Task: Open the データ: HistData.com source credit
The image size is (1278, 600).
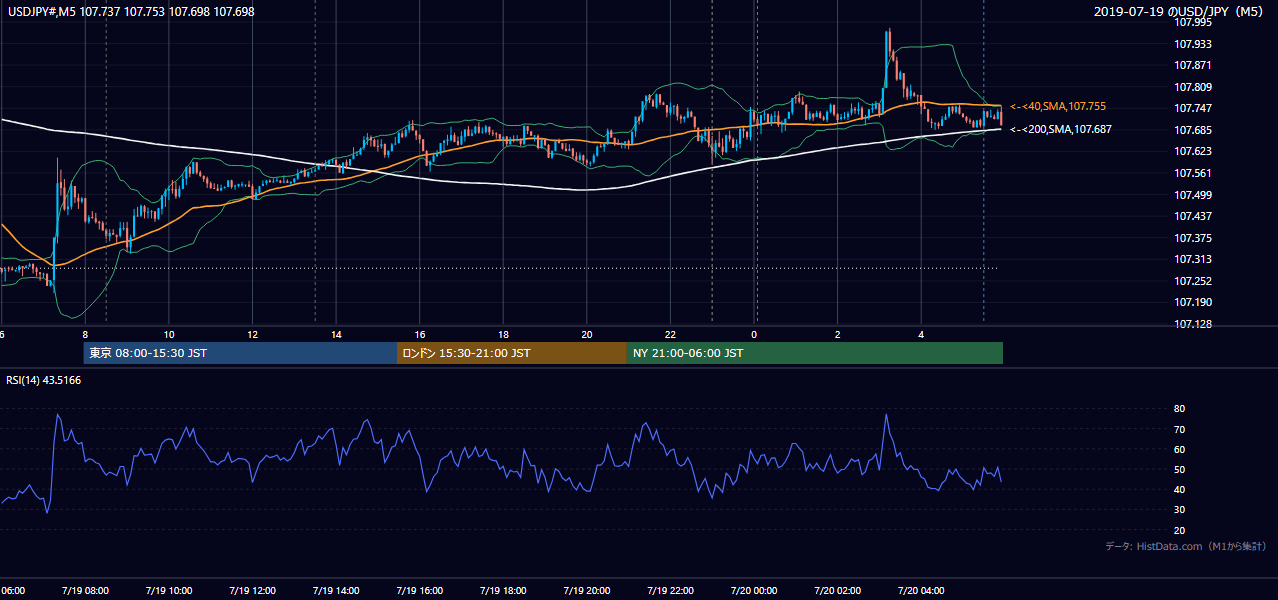Action: 1186,547
